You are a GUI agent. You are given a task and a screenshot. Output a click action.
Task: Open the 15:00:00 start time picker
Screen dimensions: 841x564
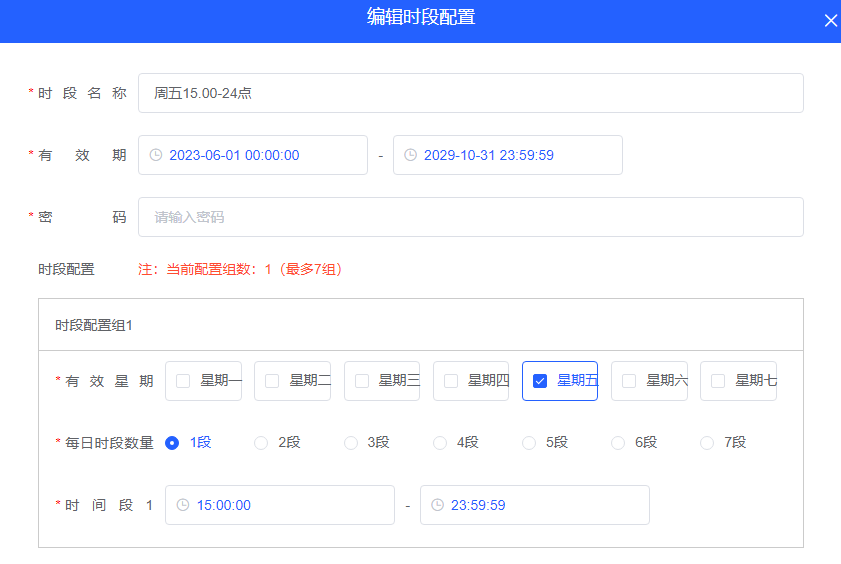point(285,505)
